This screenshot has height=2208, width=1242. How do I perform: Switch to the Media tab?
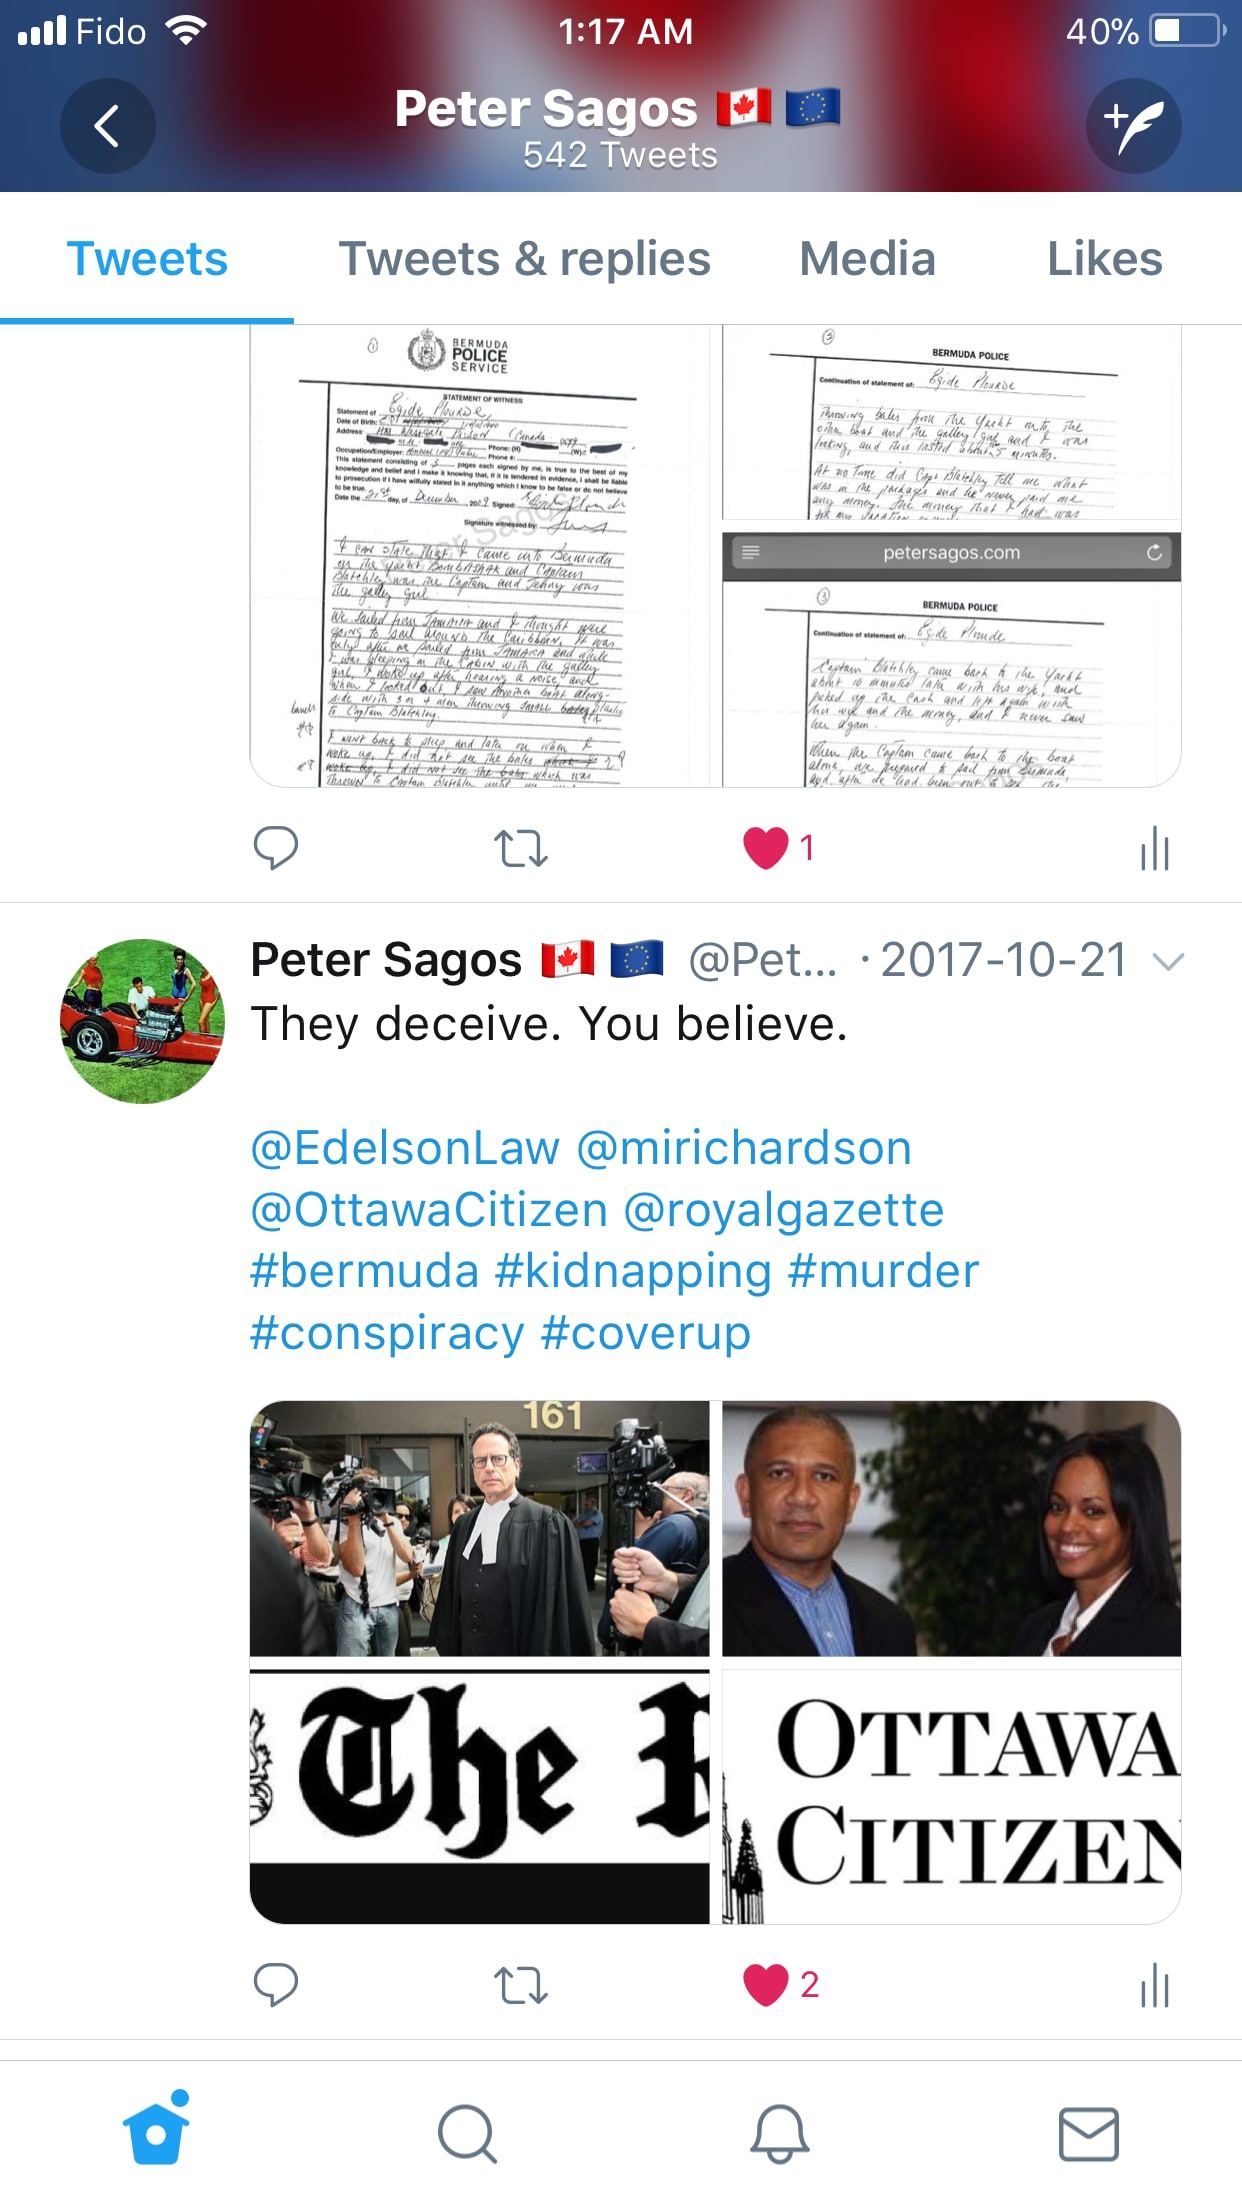pos(867,259)
